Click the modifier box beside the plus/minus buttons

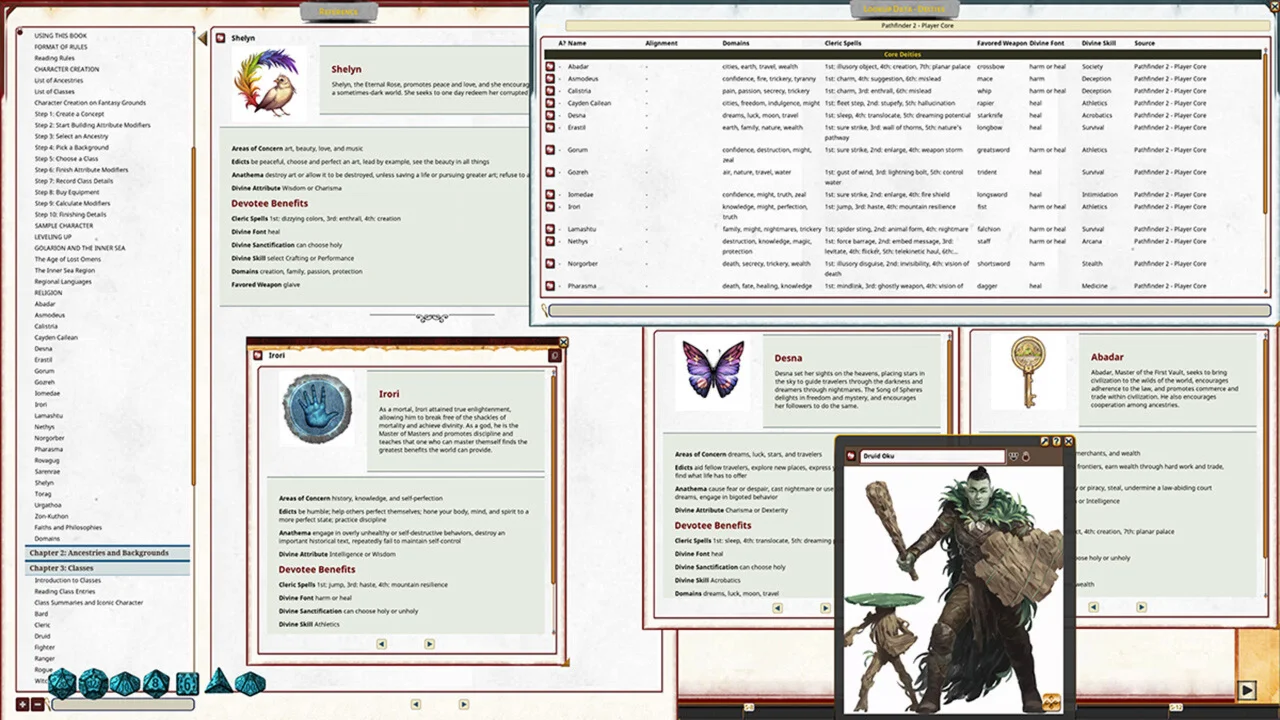point(122,704)
